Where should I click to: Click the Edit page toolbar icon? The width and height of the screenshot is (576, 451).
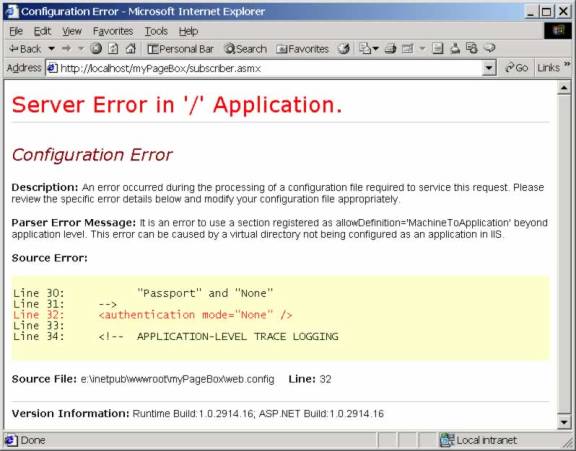point(407,48)
